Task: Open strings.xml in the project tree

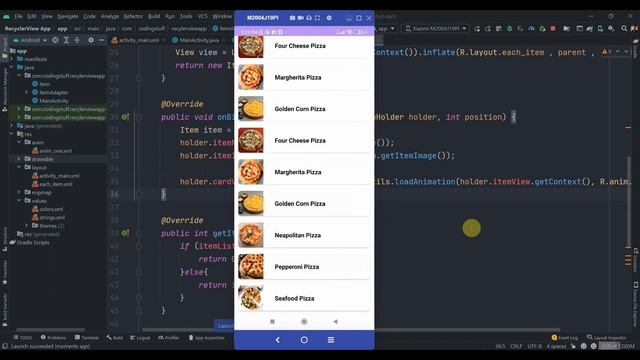Action: [x=49, y=217]
